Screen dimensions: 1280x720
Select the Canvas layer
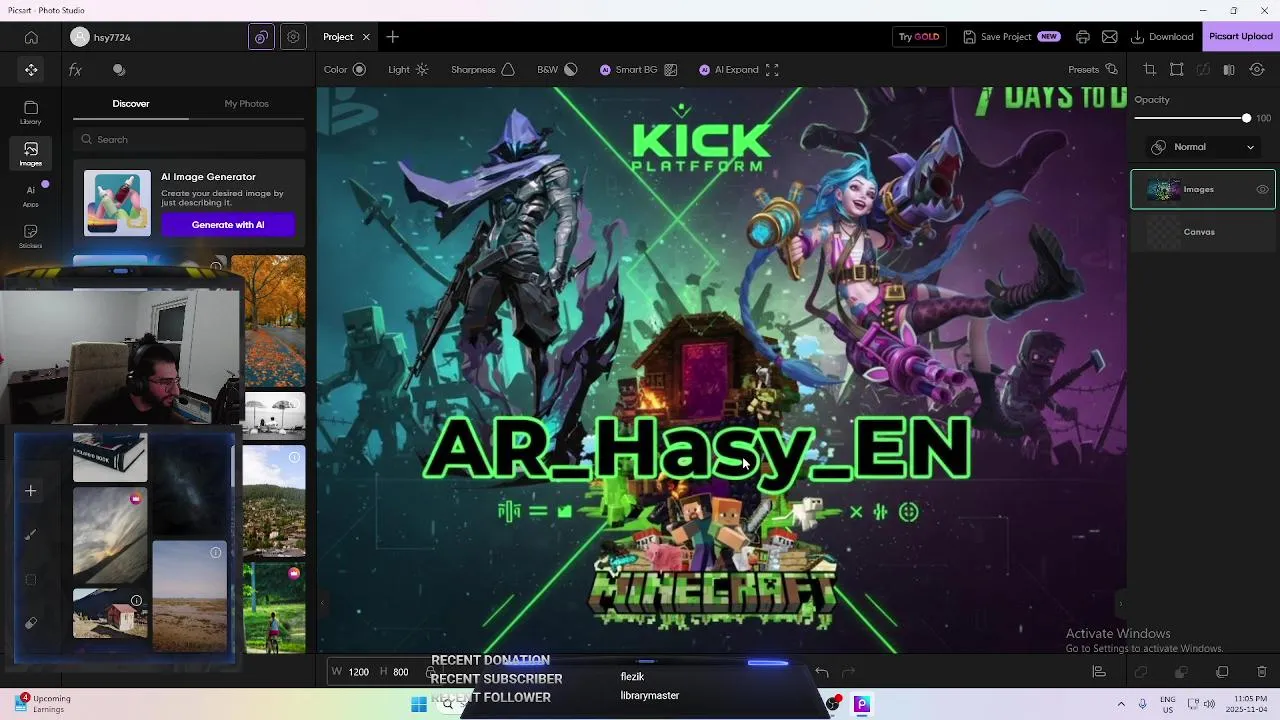coord(1203,232)
